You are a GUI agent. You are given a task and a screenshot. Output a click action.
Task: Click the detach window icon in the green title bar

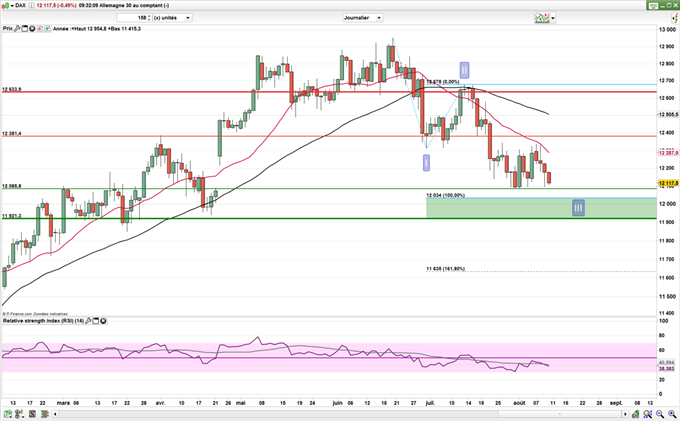[x=653, y=6]
